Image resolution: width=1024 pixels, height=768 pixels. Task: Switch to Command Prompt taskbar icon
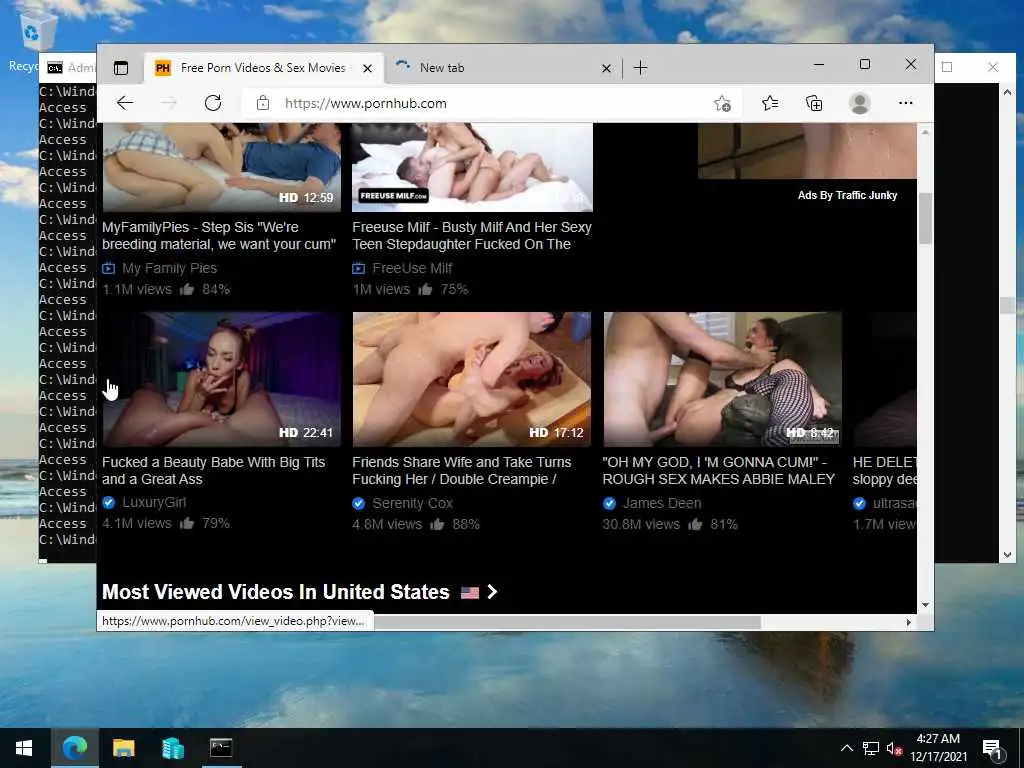click(x=221, y=748)
